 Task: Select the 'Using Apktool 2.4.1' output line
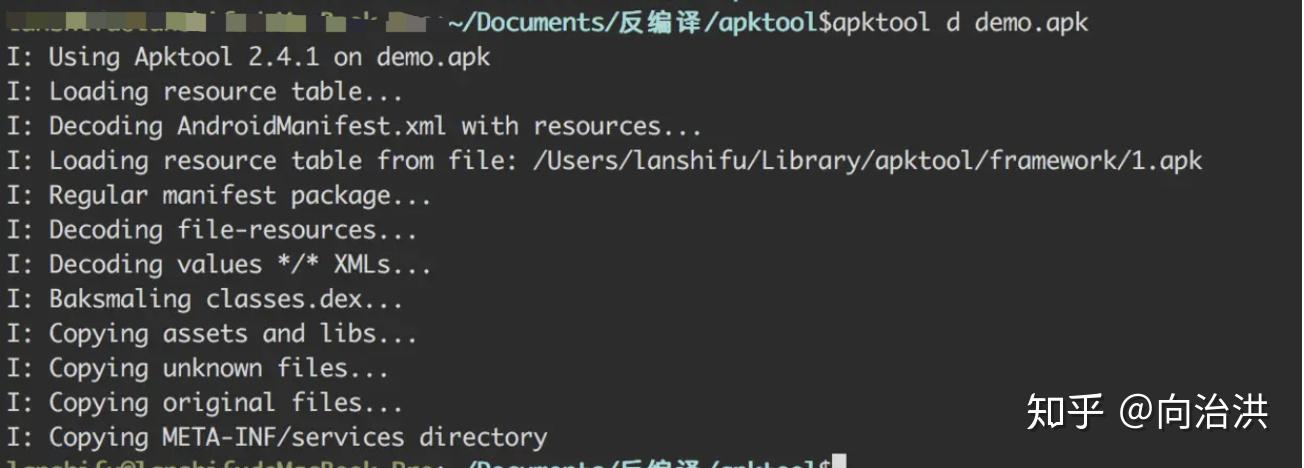(249, 56)
